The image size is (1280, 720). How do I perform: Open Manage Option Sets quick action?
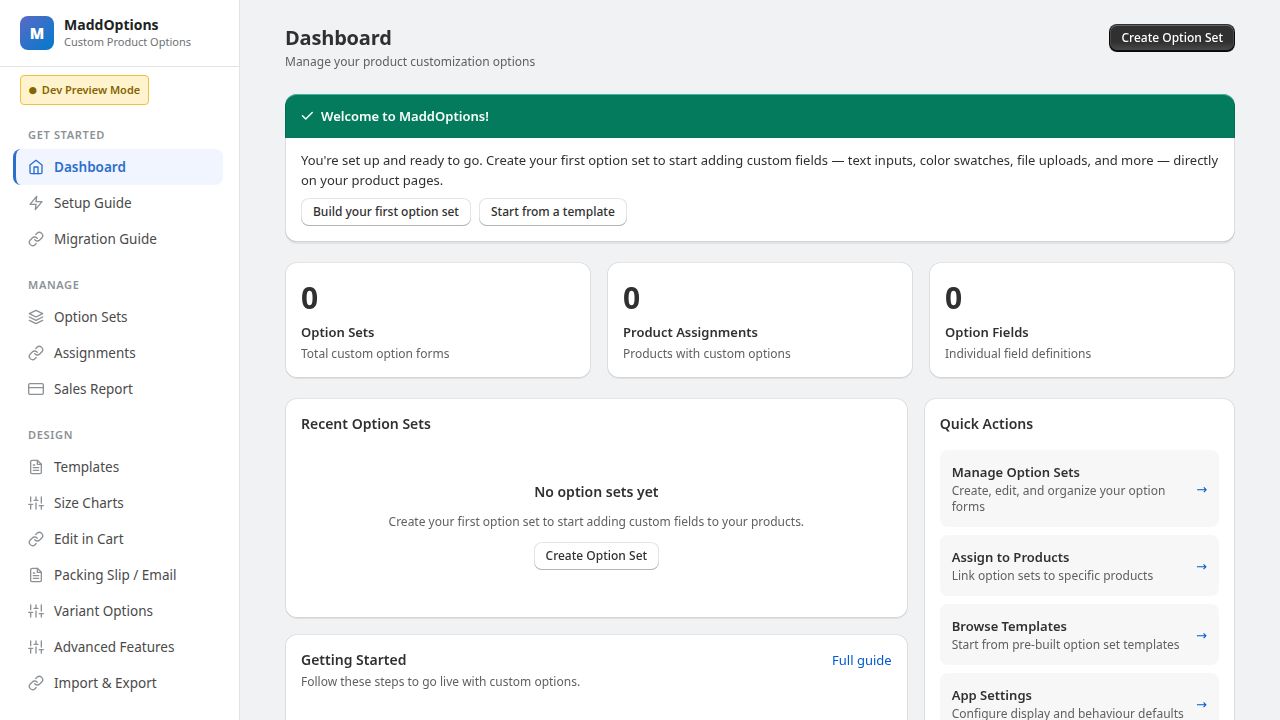click(1079, 488)
